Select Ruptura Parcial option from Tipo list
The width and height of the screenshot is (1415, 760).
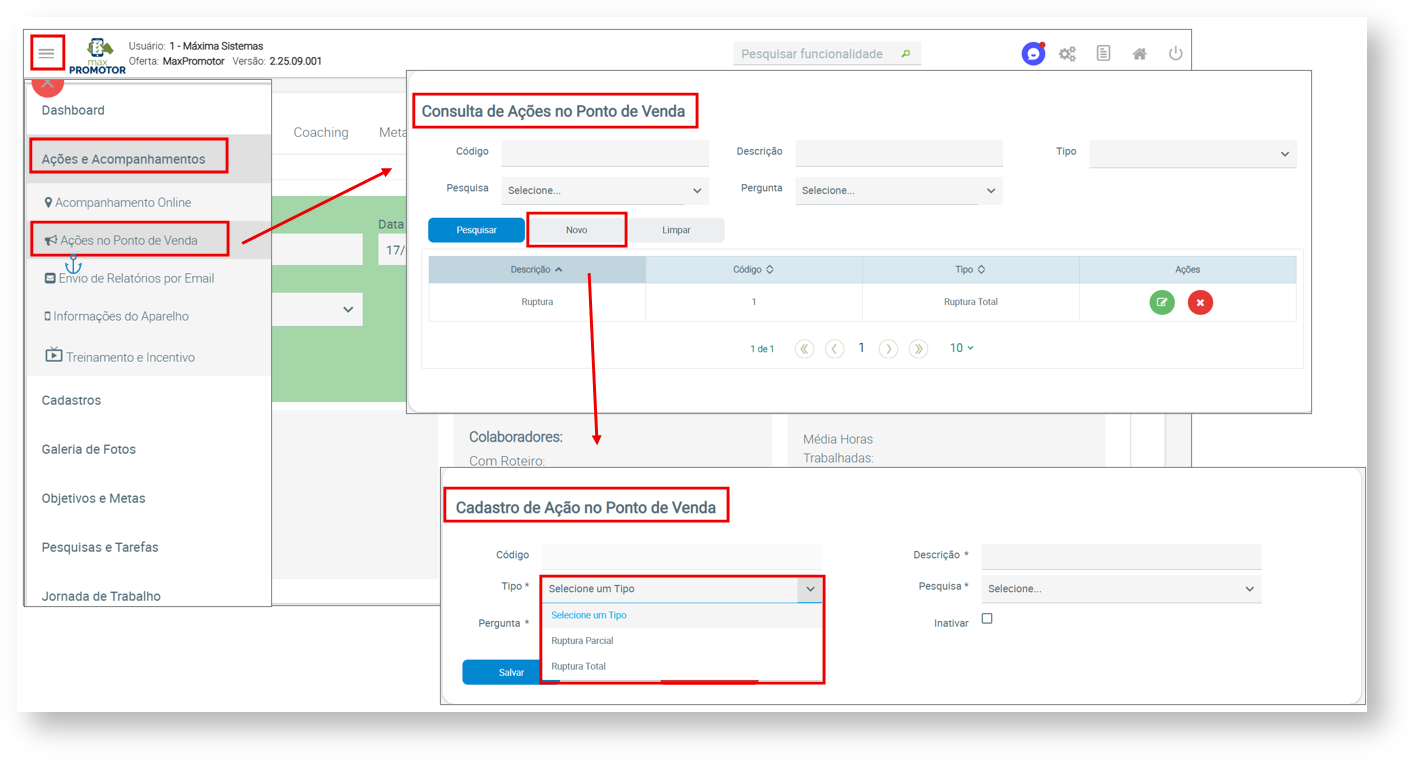pyautogui.click(x=582, y=640)
